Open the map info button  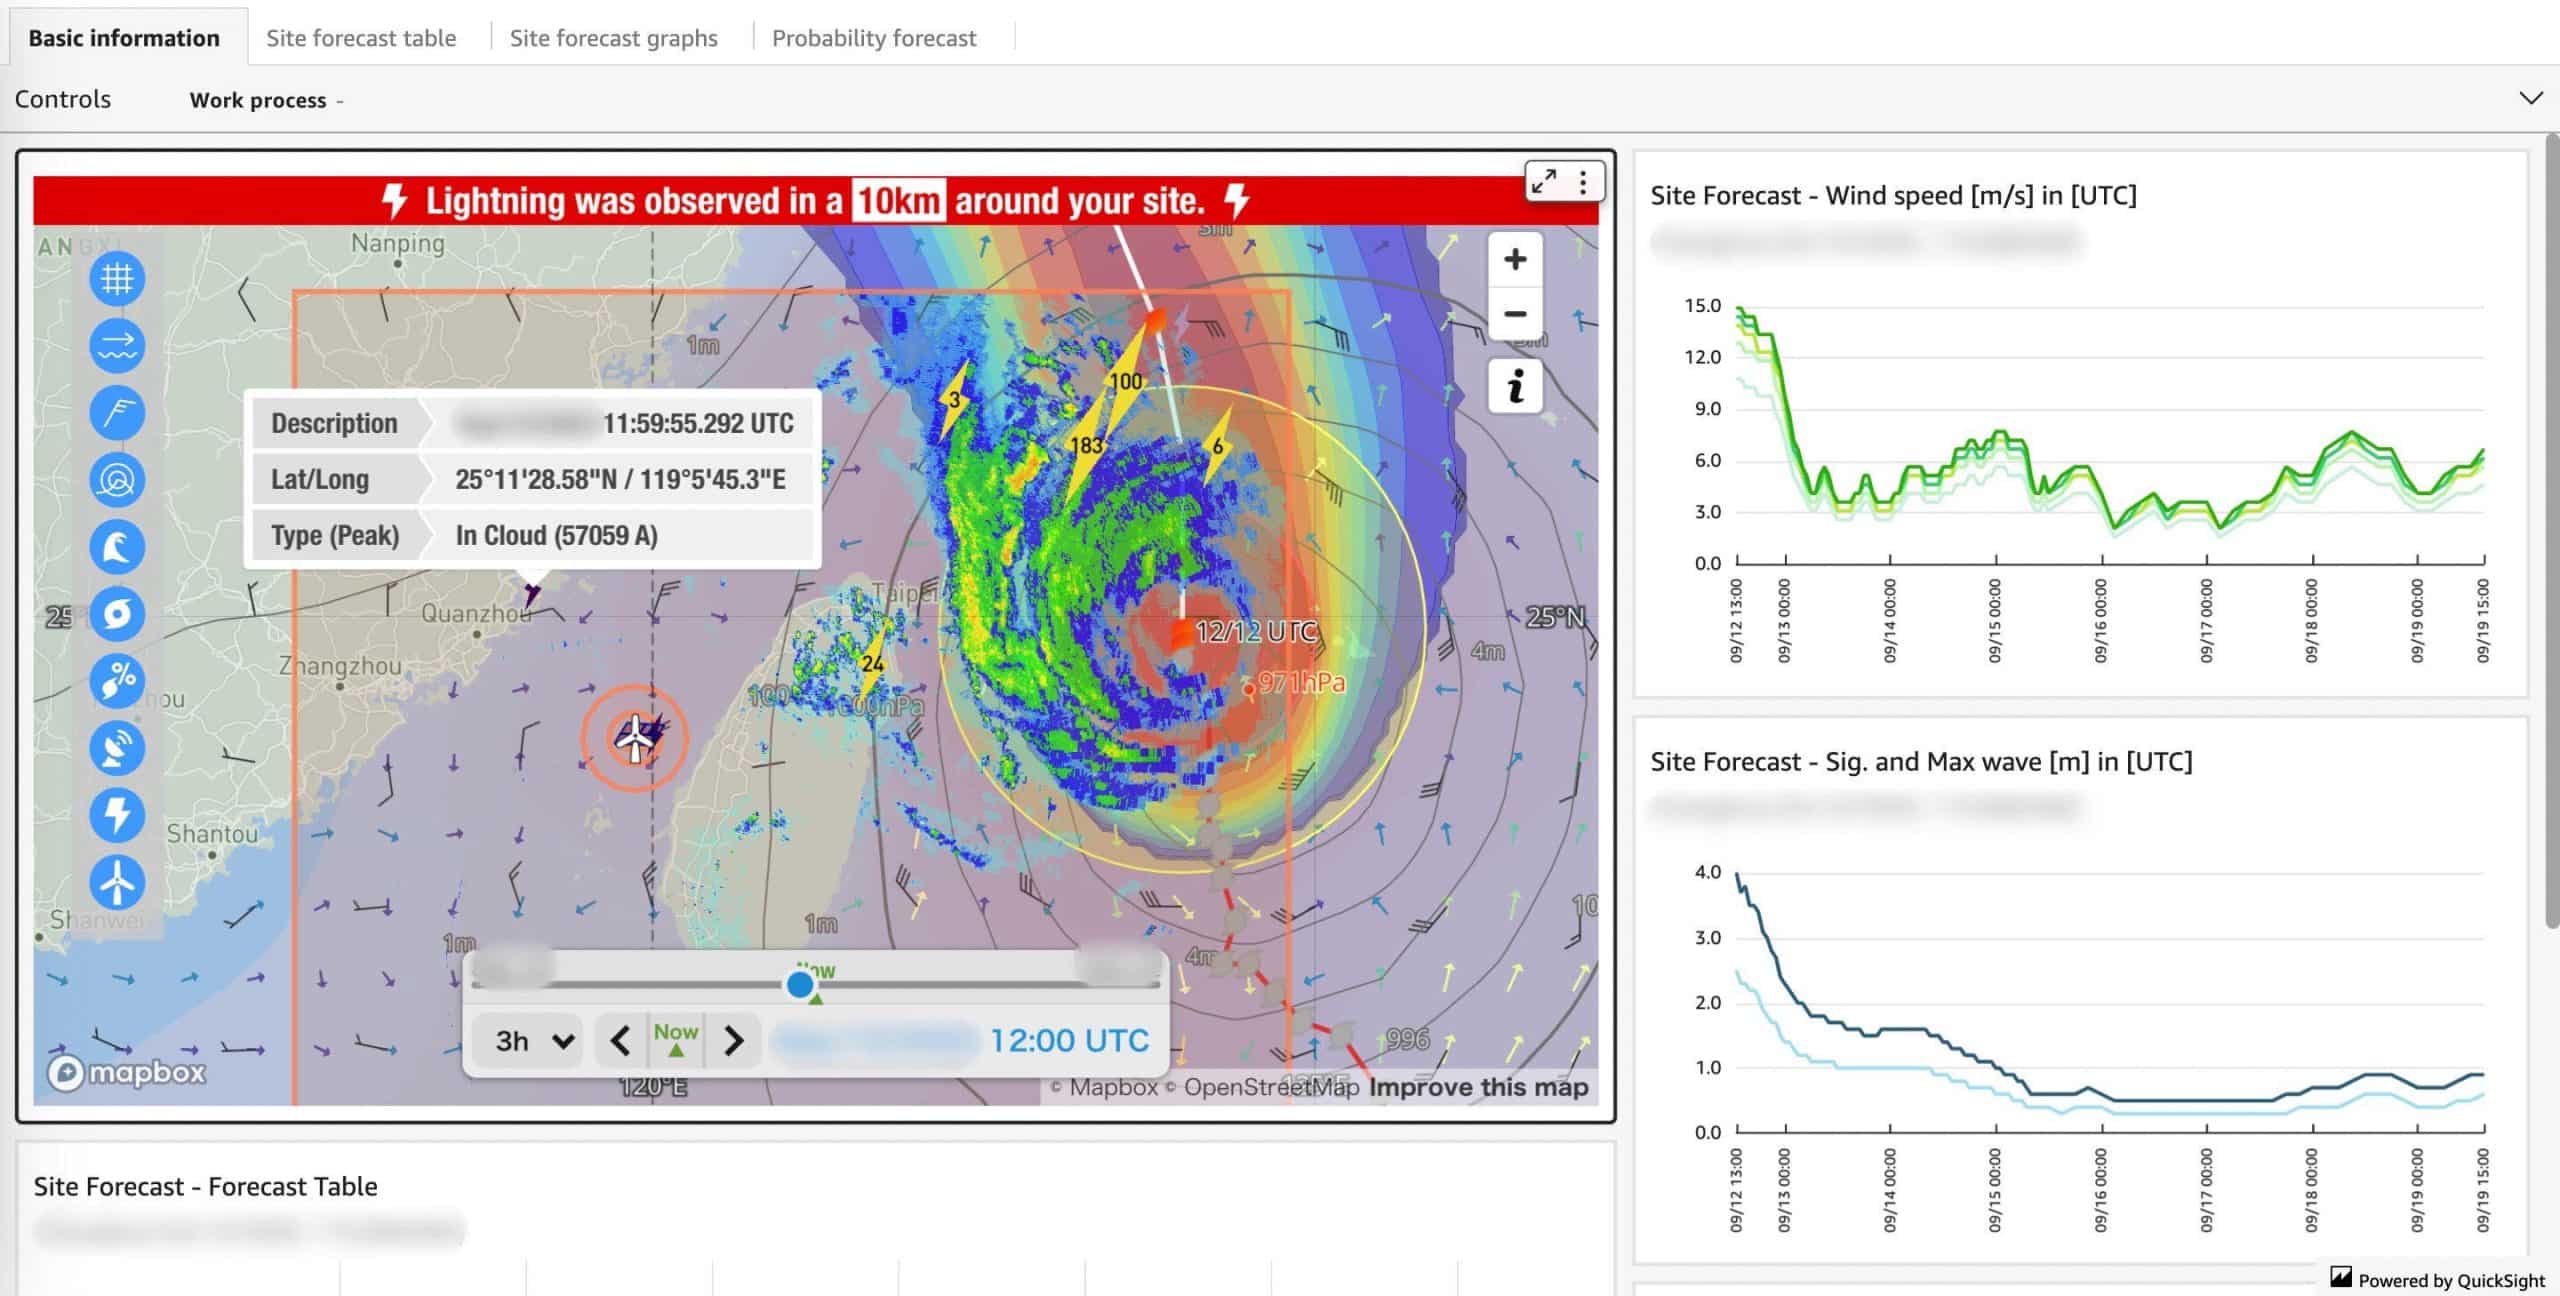tap(1515, 386)
